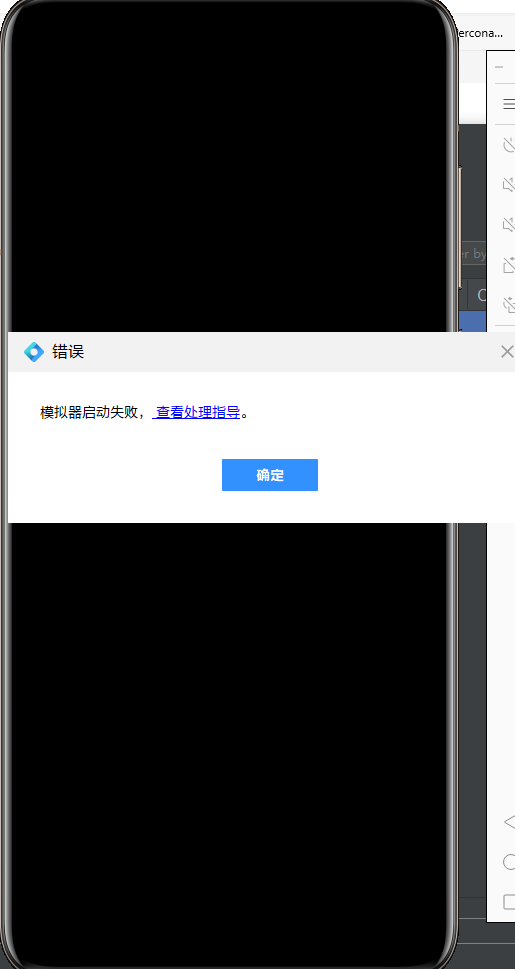The width and height of the screenshot is (515, 969).
Task: Tap the square Recent apps icon
Action: point(509,902)
